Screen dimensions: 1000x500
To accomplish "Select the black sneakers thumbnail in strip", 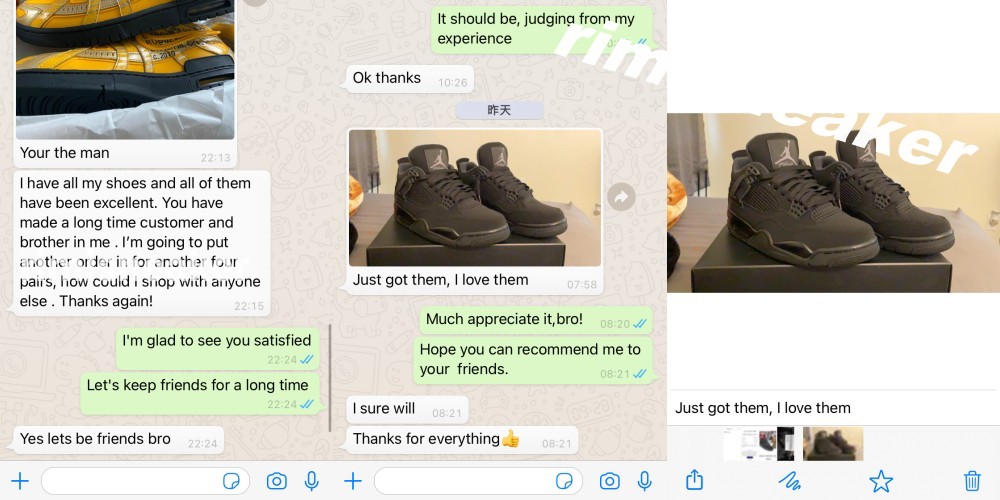I will pyautogui.click(x=833, y=444).
